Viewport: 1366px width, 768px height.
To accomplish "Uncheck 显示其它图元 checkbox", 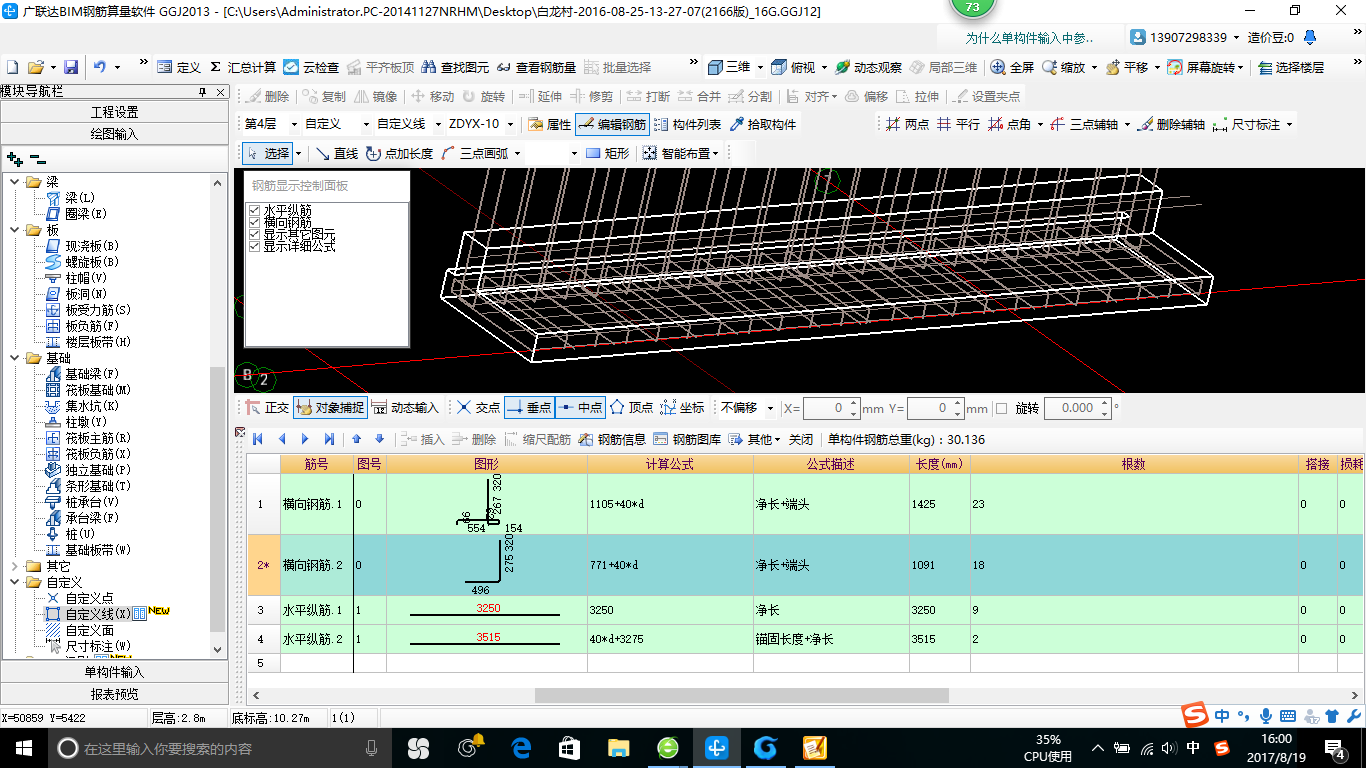I will pos(255,234).
